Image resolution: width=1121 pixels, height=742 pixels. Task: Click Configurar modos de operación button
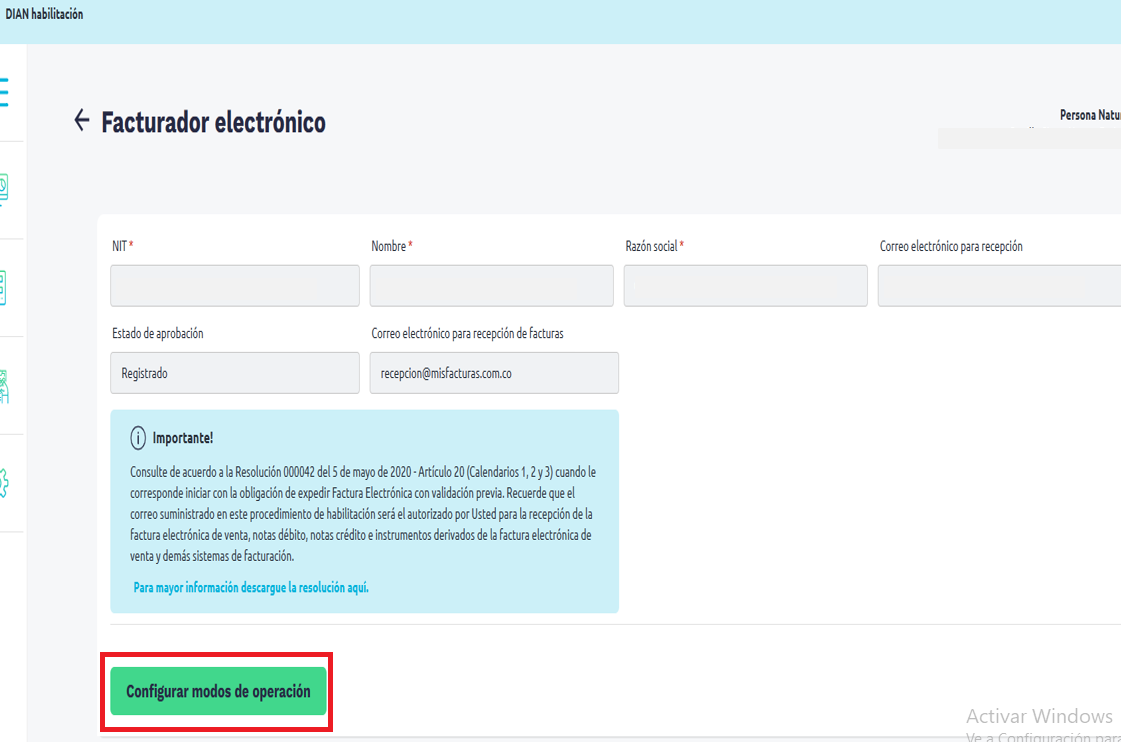(218, 691)
